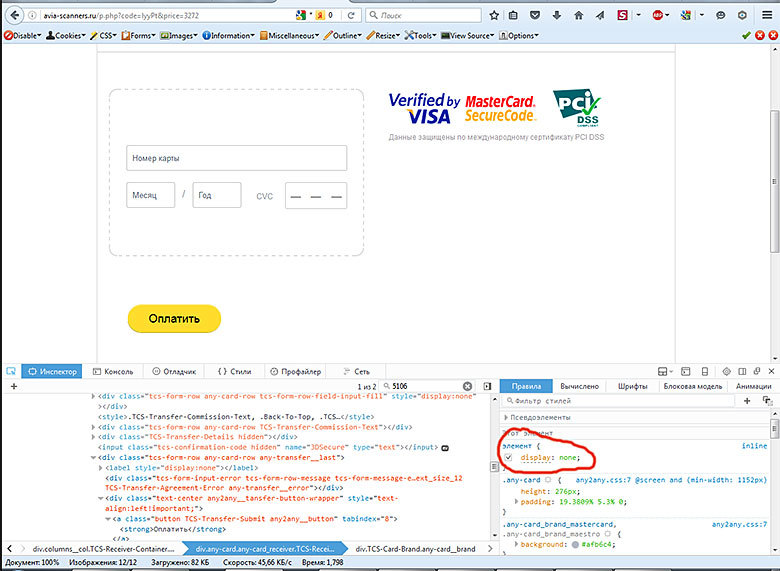The width and height of the screenshot is (780, 571).
Task: Click the paper-plane send icon in toolbar
Action: click(599, 15)
